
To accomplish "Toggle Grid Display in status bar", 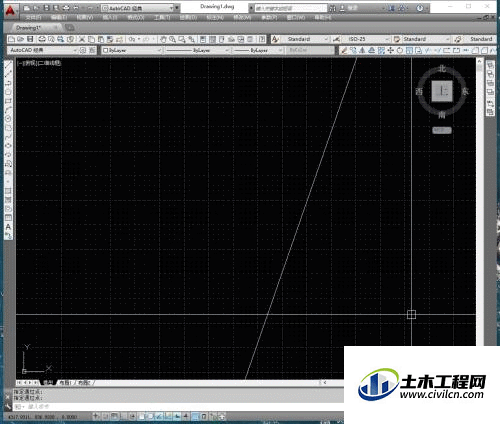I will click(x=114, y=416).
